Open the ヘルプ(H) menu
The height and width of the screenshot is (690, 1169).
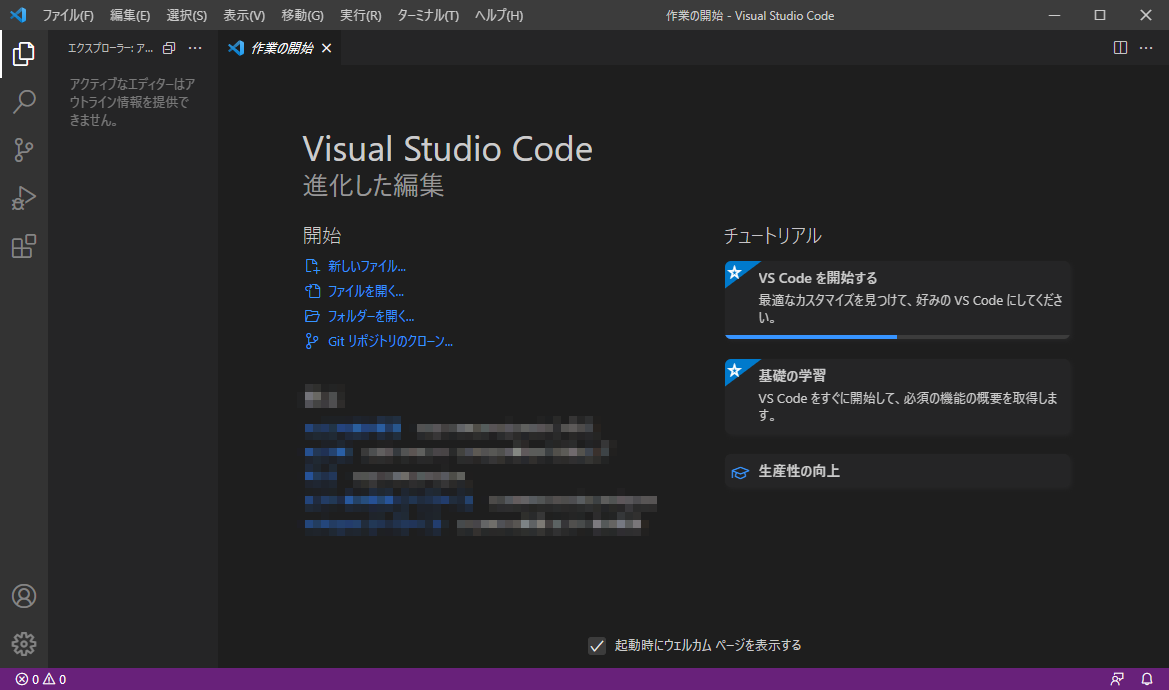pyautogui.click(x=499, y=15)
